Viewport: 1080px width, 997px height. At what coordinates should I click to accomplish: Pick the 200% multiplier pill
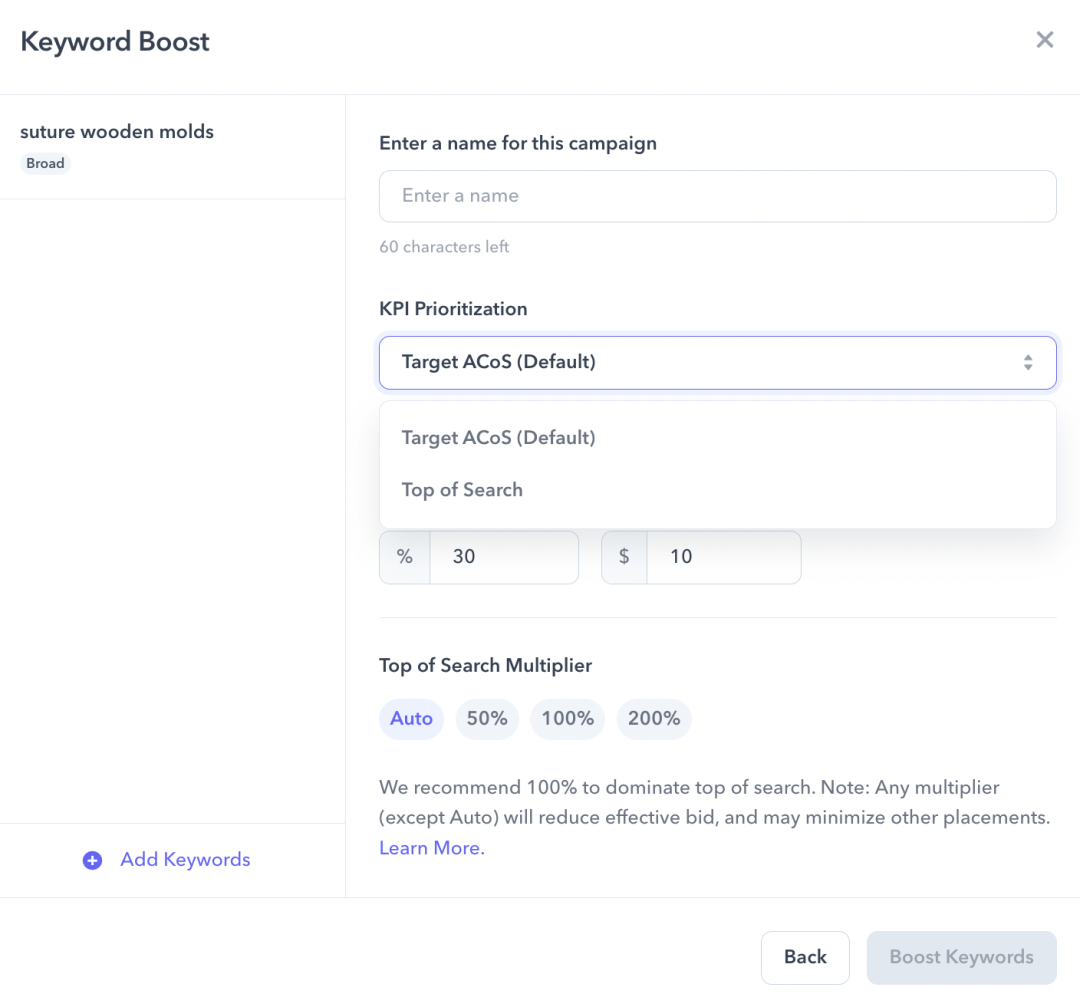click(654, 719)
